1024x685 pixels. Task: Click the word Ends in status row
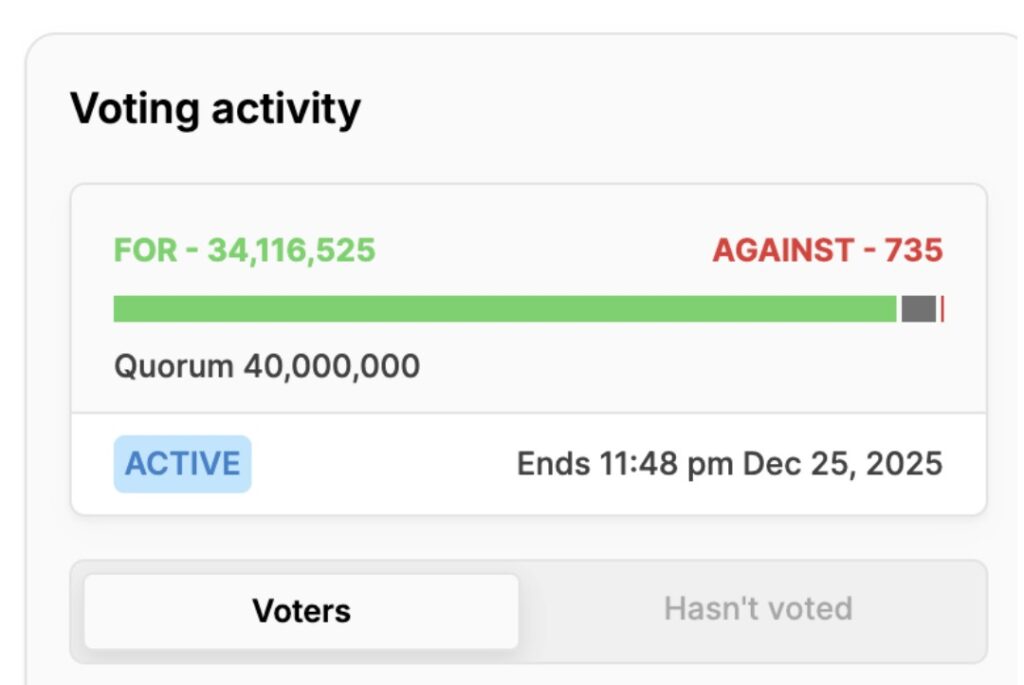pos(552,464)
